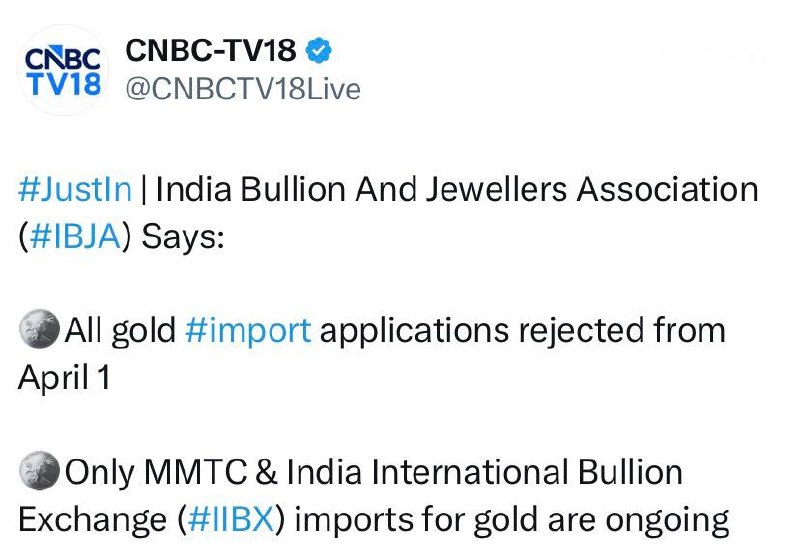This screenshot has height=557, width=800.
Task: Click the word "MMTC" in the tweet
Action: coord(200,472)
